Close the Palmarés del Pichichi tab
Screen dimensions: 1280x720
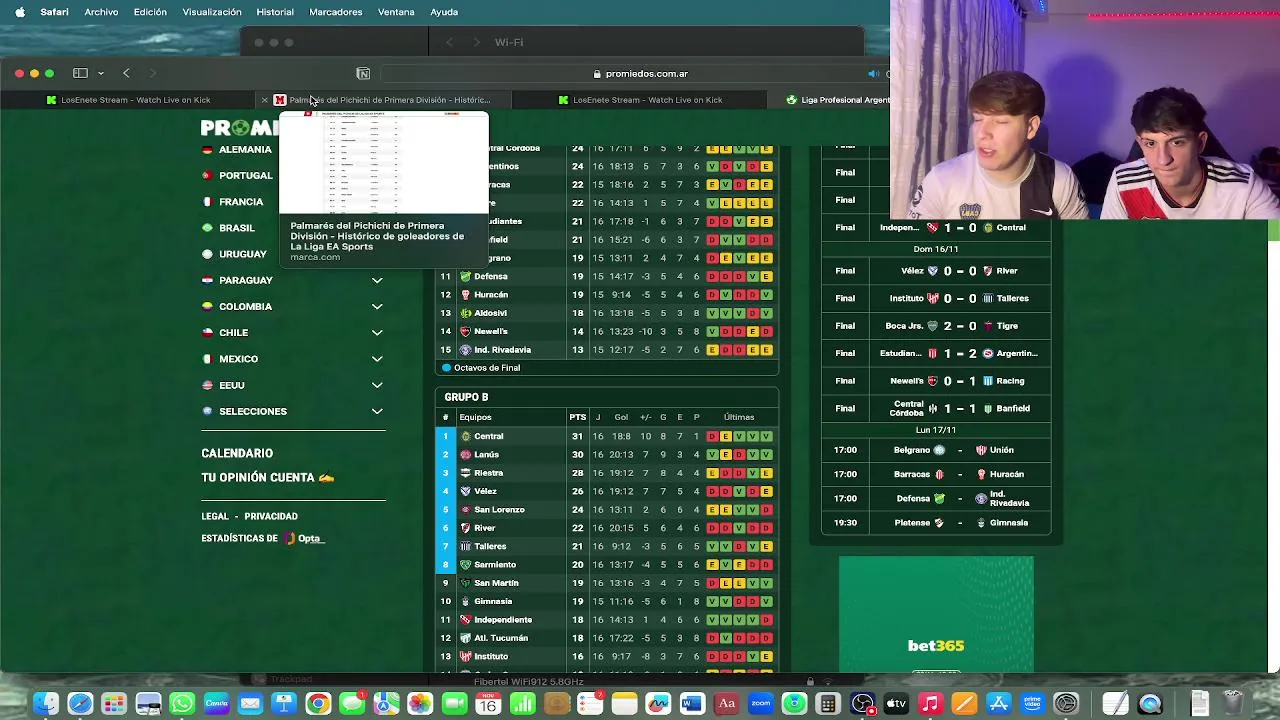tap(265, 100)
